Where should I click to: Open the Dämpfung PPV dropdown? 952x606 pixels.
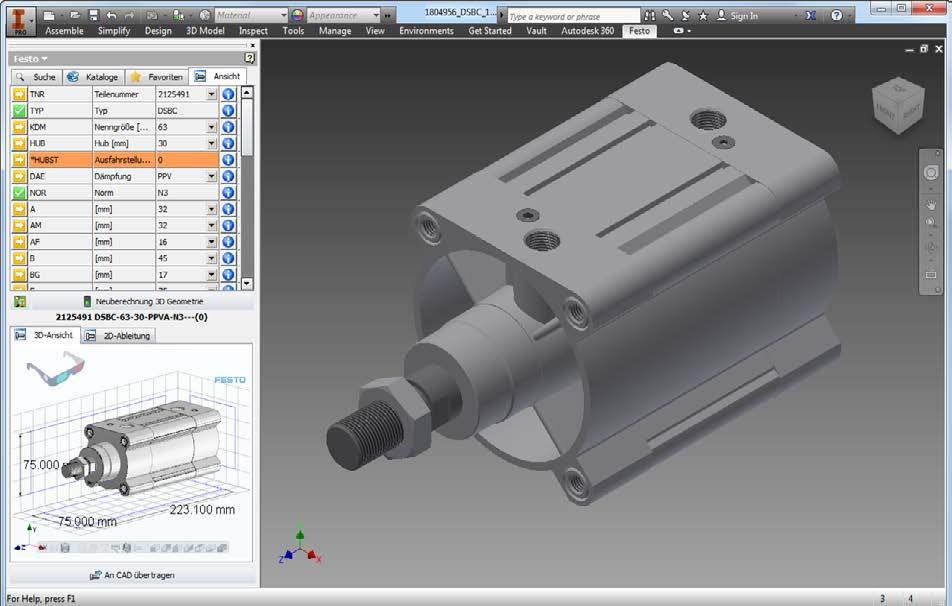pos(211,176)
